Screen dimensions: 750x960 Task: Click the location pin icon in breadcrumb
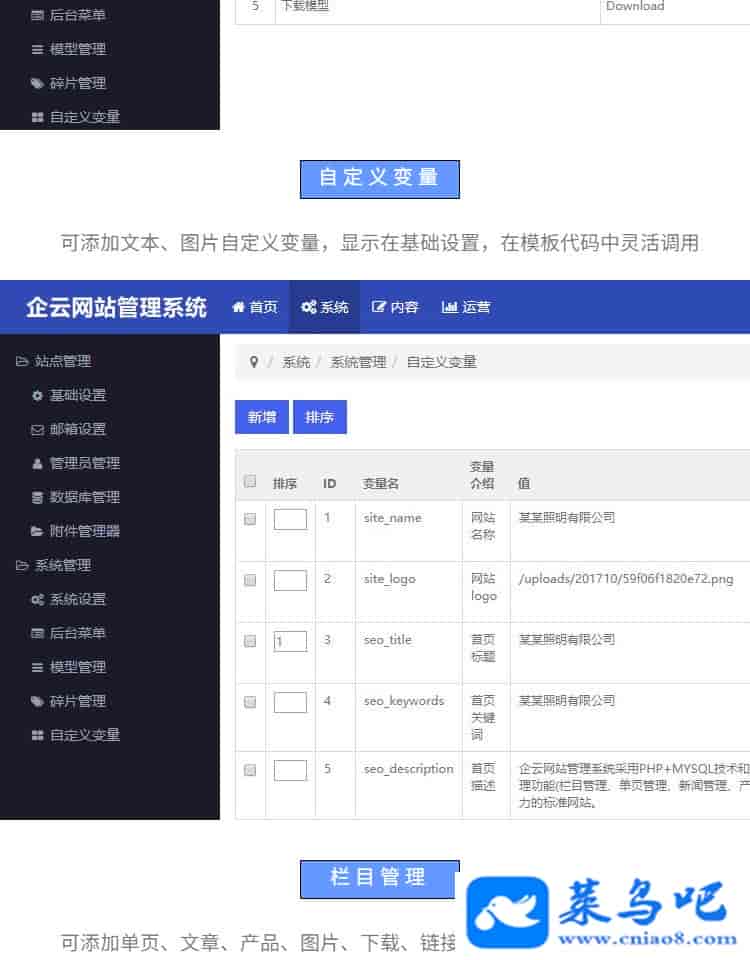(254, 362)
